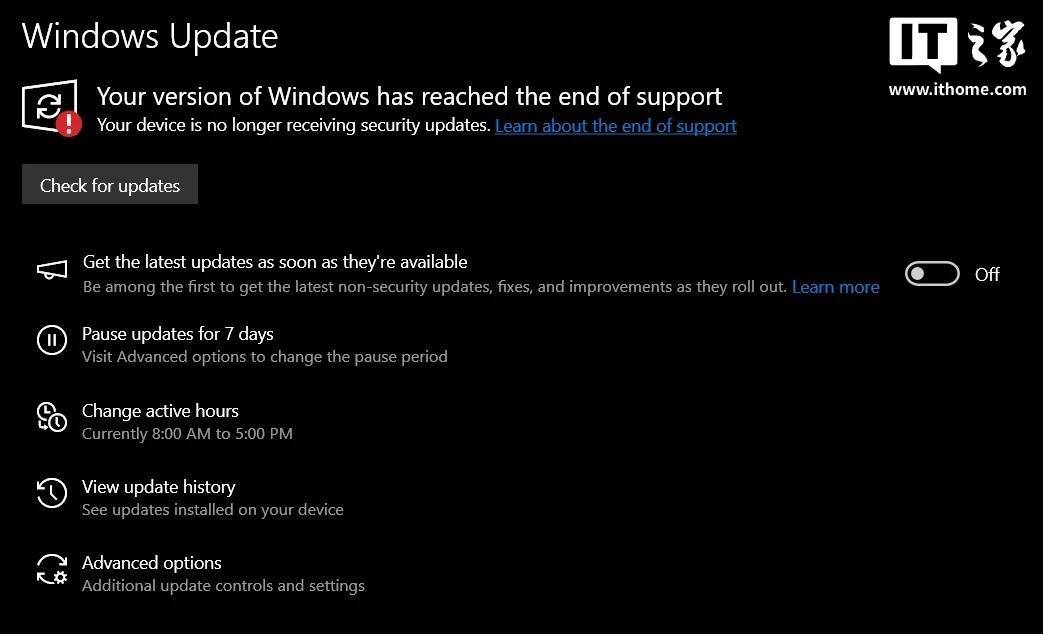
Task: Click the active hours clock icon
Action: (52, 417)
